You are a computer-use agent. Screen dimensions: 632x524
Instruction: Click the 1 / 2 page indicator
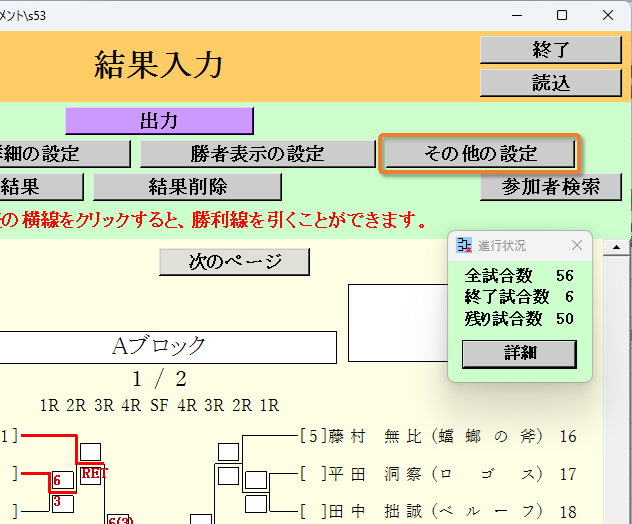point(160,379)
